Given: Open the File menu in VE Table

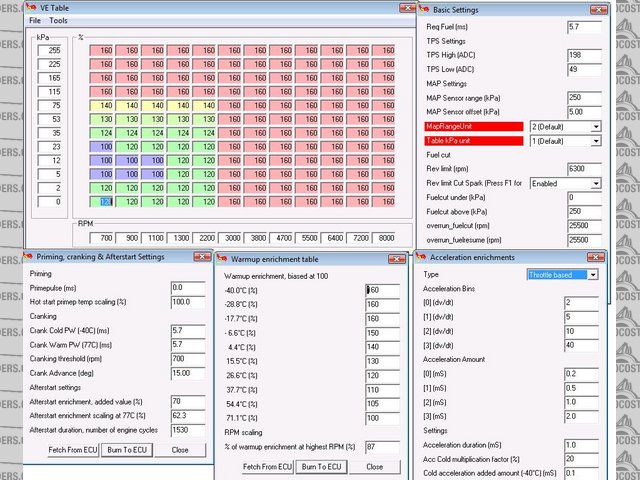Looking at the screenshot, I should 35,20.
